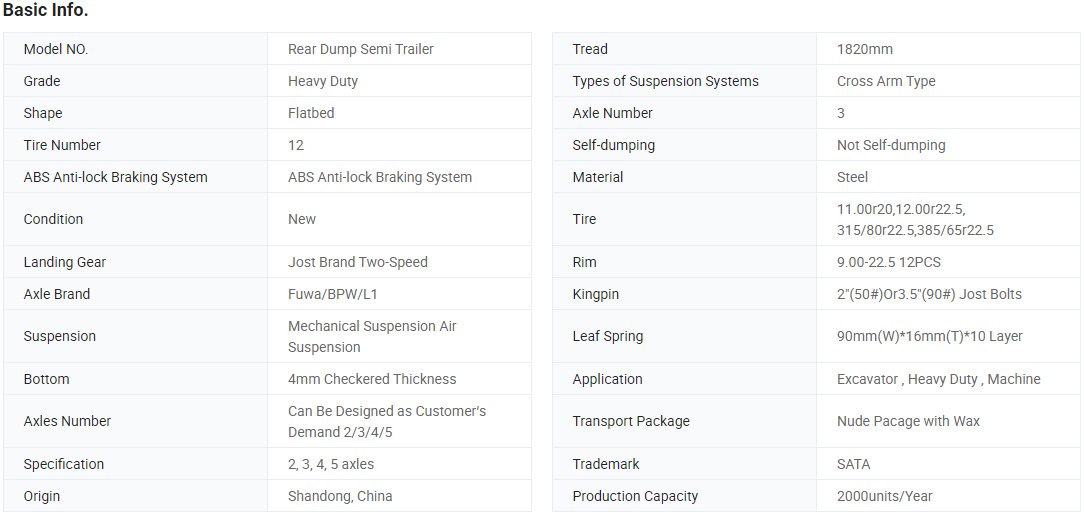Click the tire sizes value cell
The image size is (1084, 516).
click(x=948, y=219)
